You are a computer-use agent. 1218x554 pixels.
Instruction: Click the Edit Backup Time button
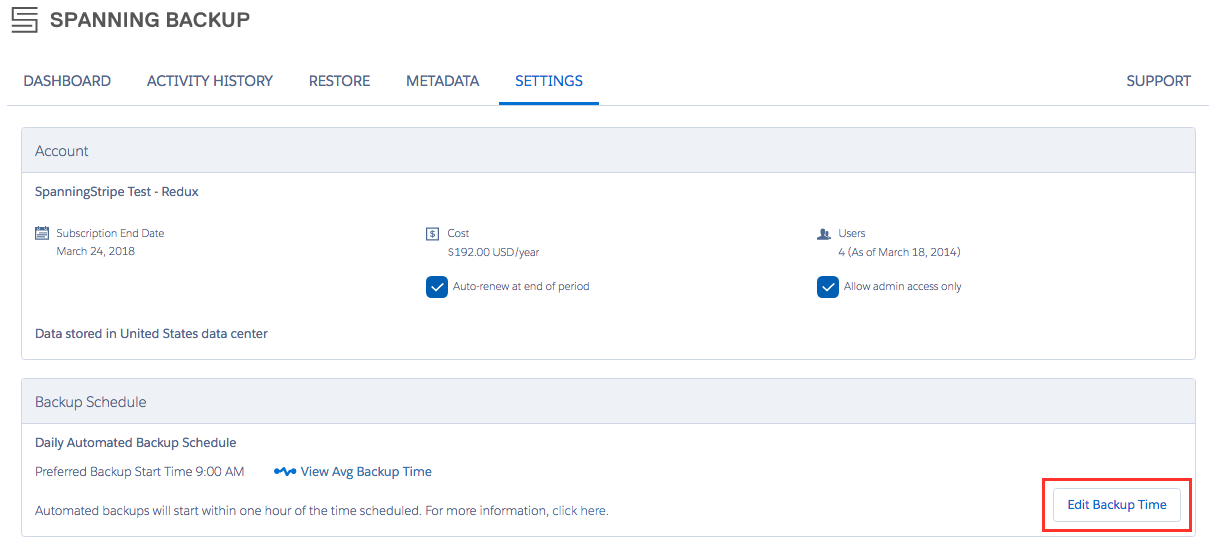click(x=1117, y=505)
